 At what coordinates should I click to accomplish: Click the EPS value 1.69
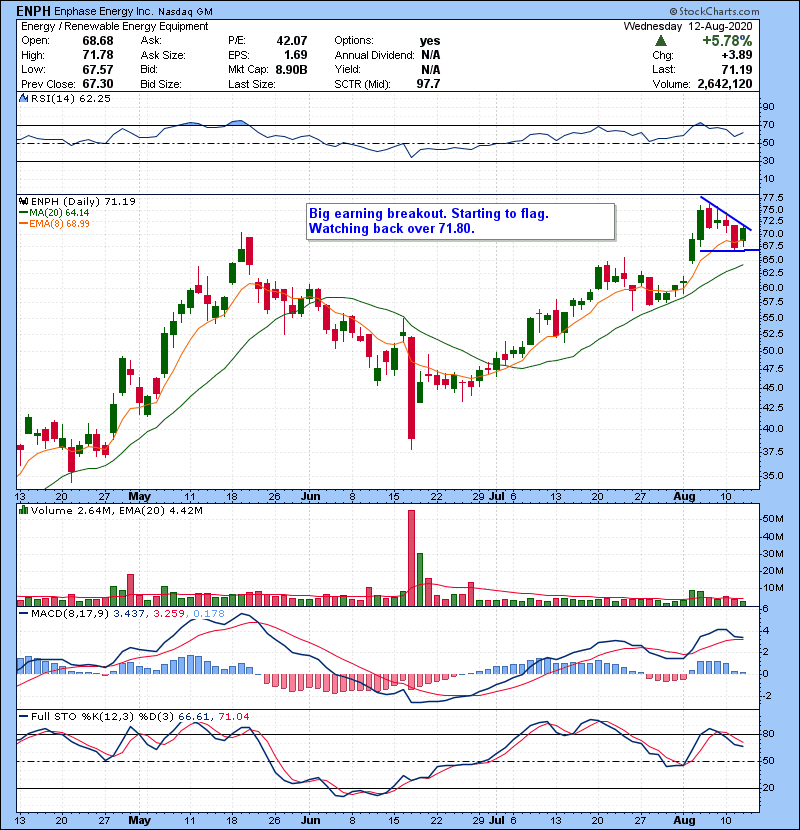click(x=295, y=55)
